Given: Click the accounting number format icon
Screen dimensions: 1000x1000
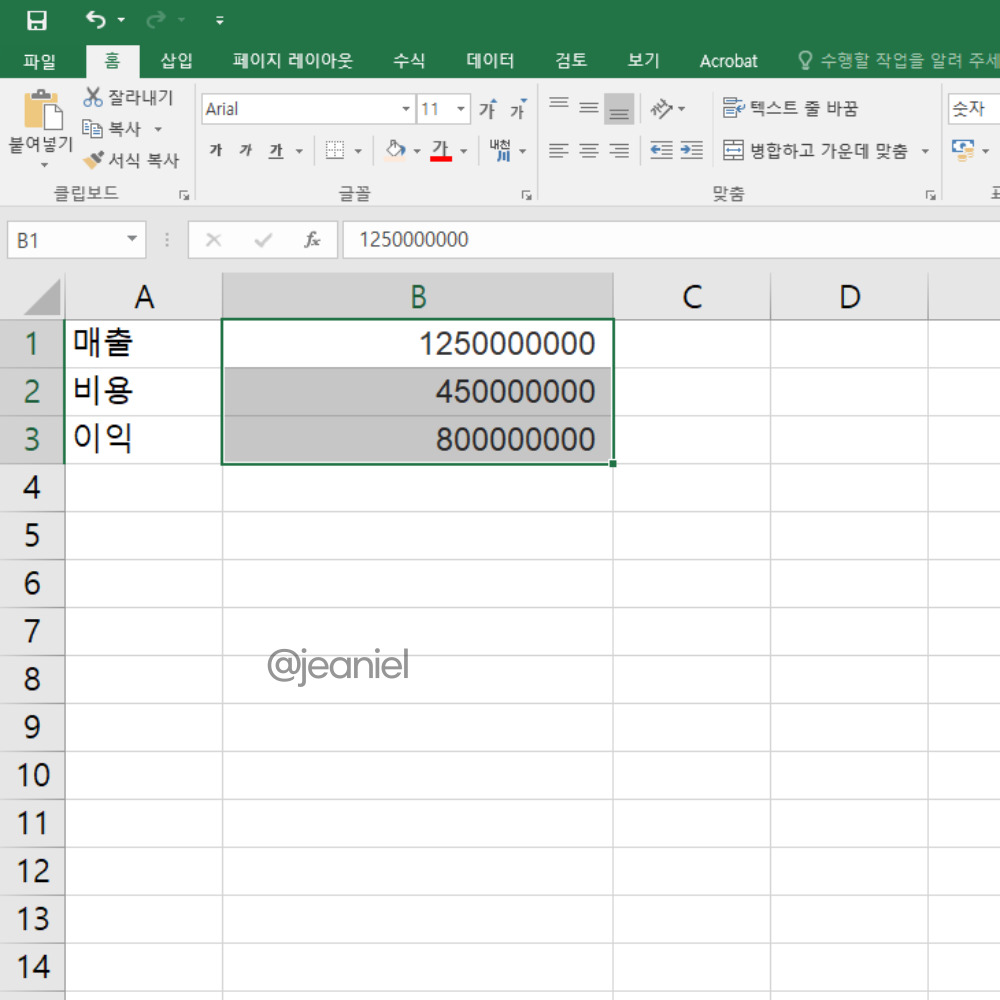Looking at the screenshot, I should coord(963,151).
